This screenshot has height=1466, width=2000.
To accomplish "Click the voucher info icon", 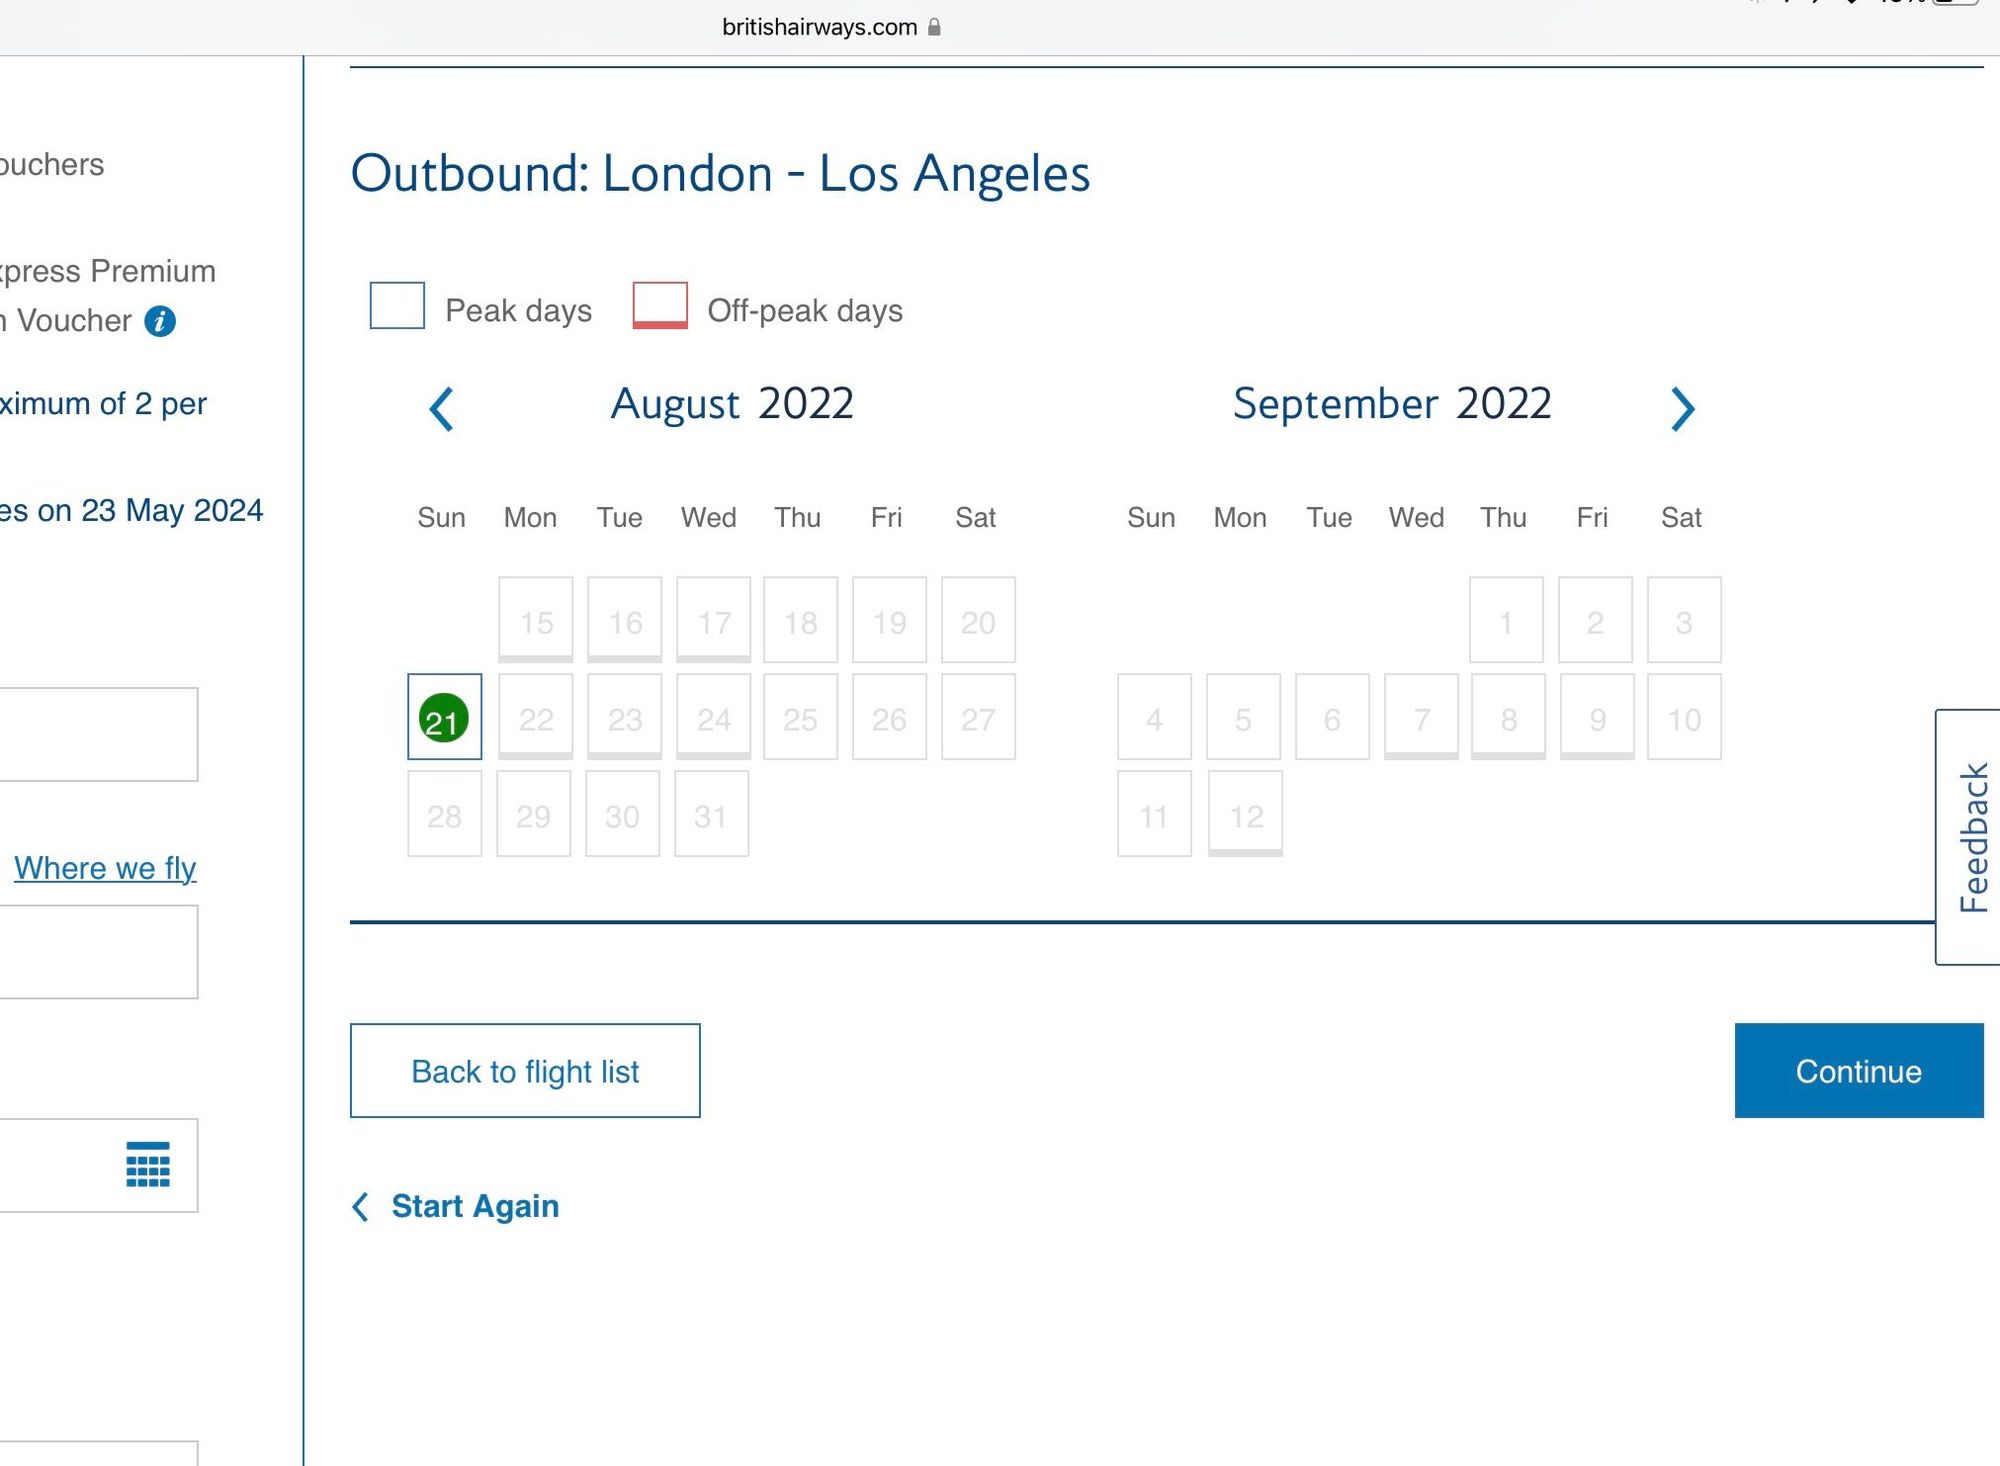I will [160, 321].
